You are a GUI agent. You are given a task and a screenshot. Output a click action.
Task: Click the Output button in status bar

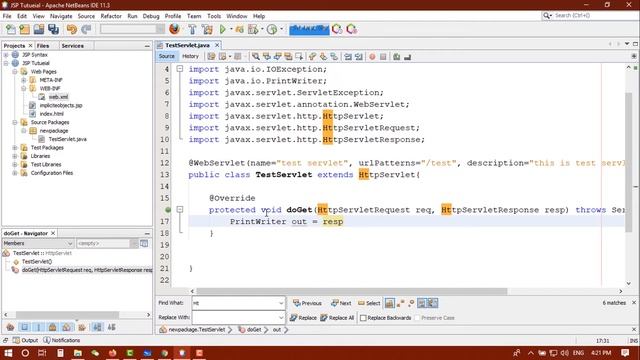(x=25, y=340)
